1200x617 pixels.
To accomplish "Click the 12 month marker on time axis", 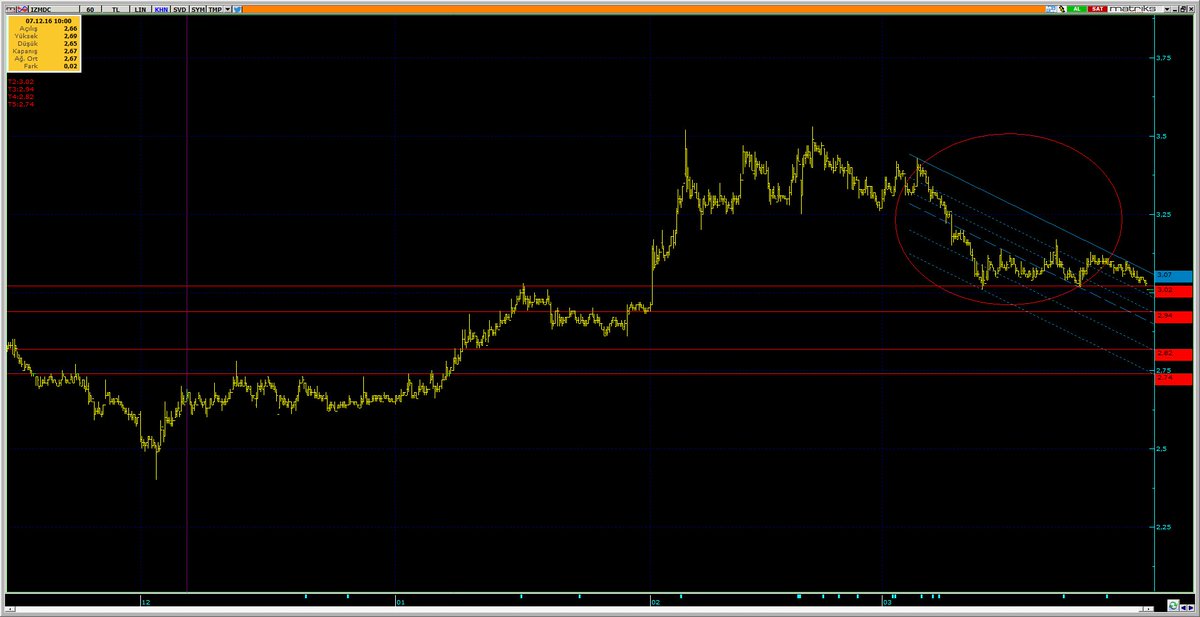I will 145,603.
